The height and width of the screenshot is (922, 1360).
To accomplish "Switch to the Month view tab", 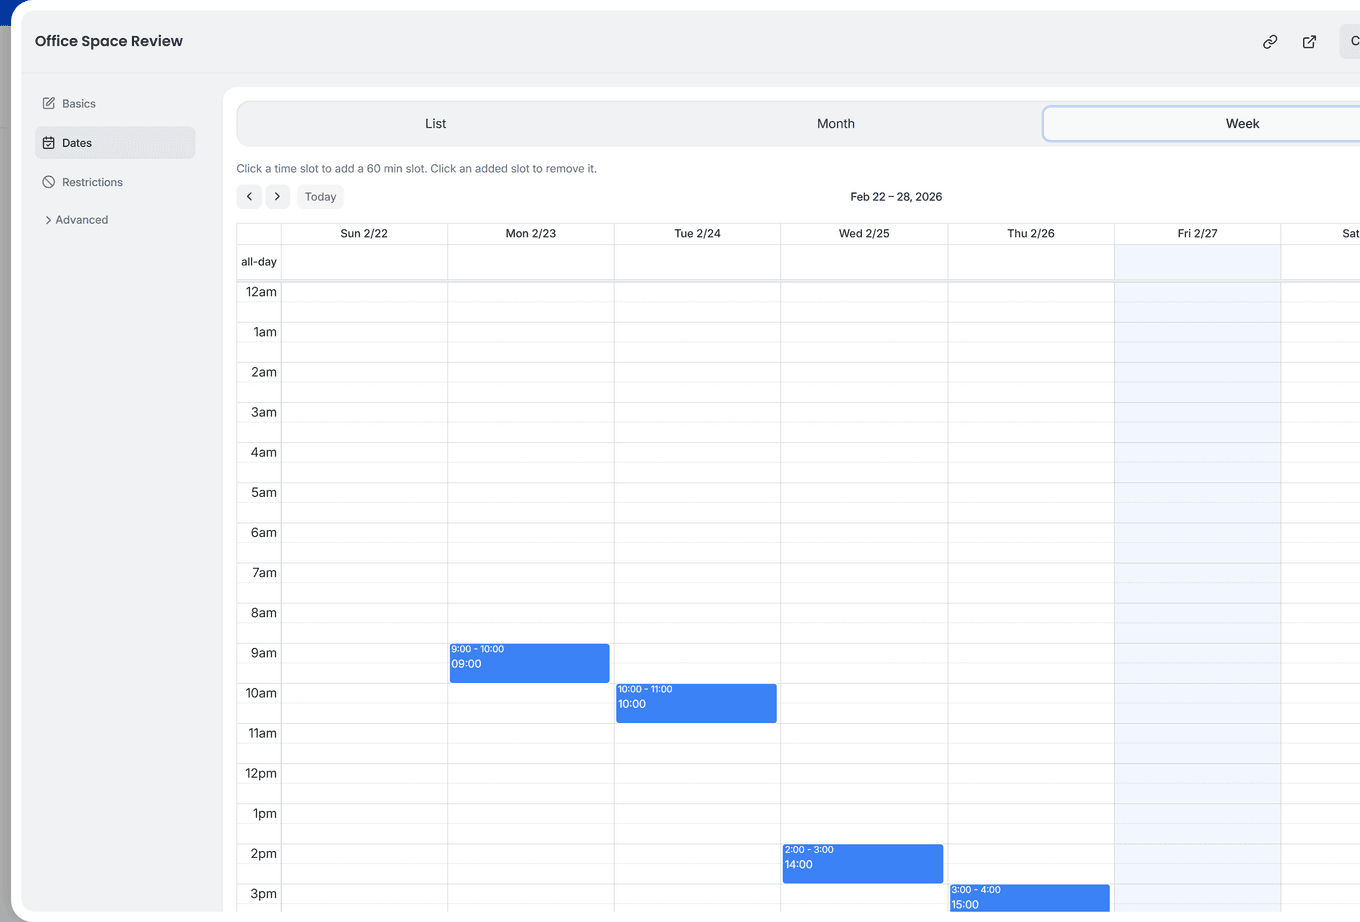I will pos(836,123).
